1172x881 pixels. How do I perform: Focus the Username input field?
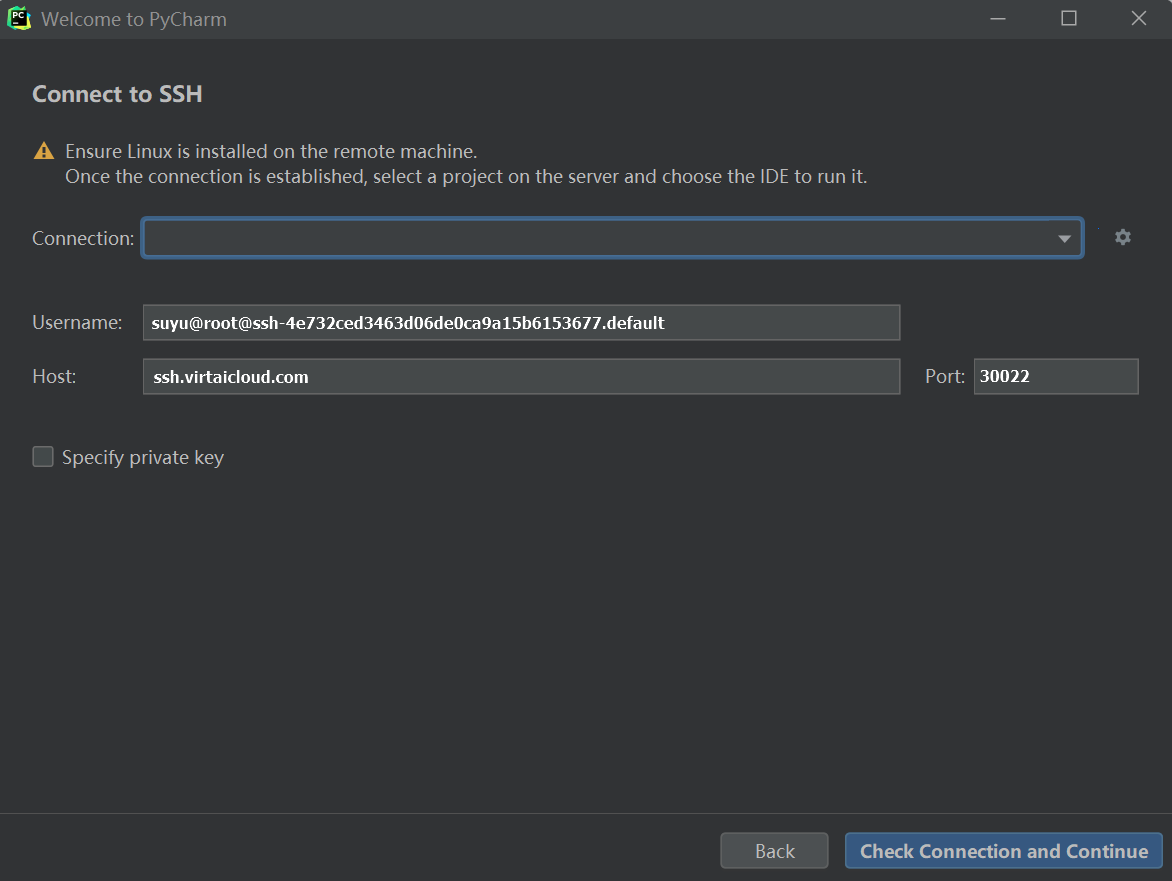click(x=520, y=323)
